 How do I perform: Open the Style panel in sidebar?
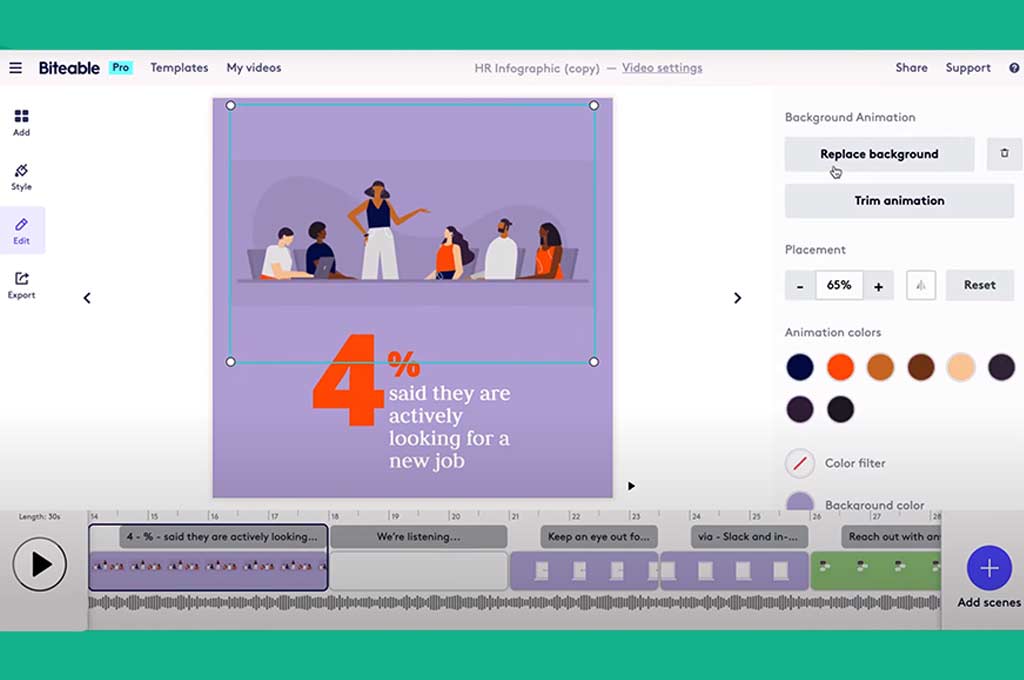pos(22,177)
